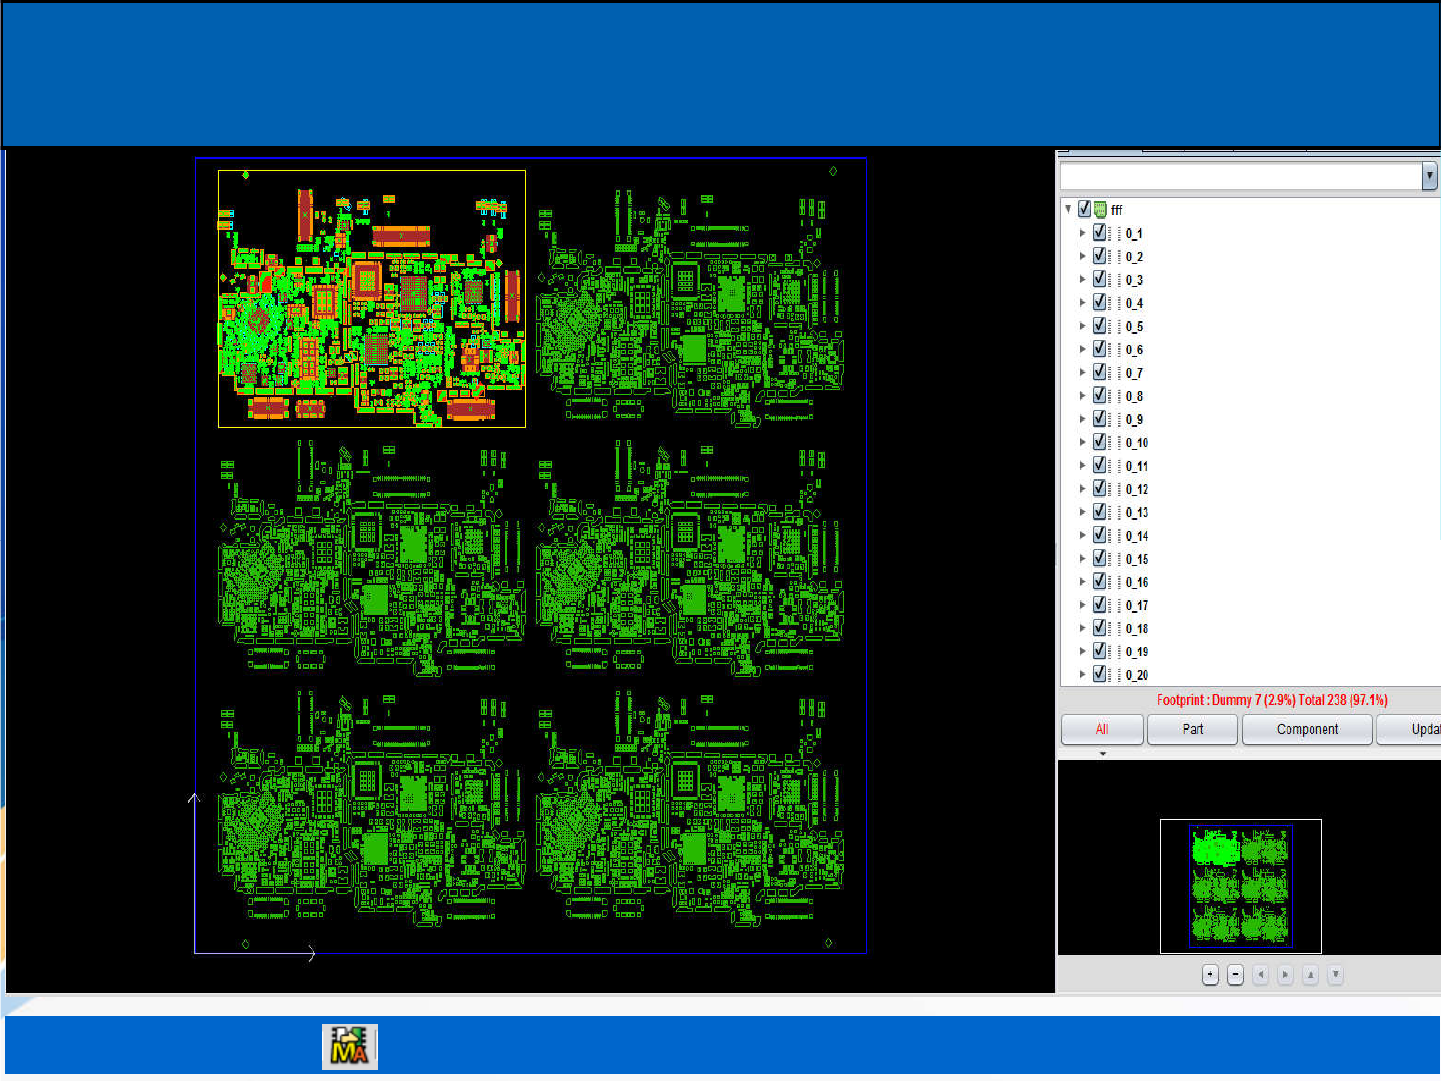Expand the 0_5 tree node
This screenshot has height=1081, width=1441.
1082,326
